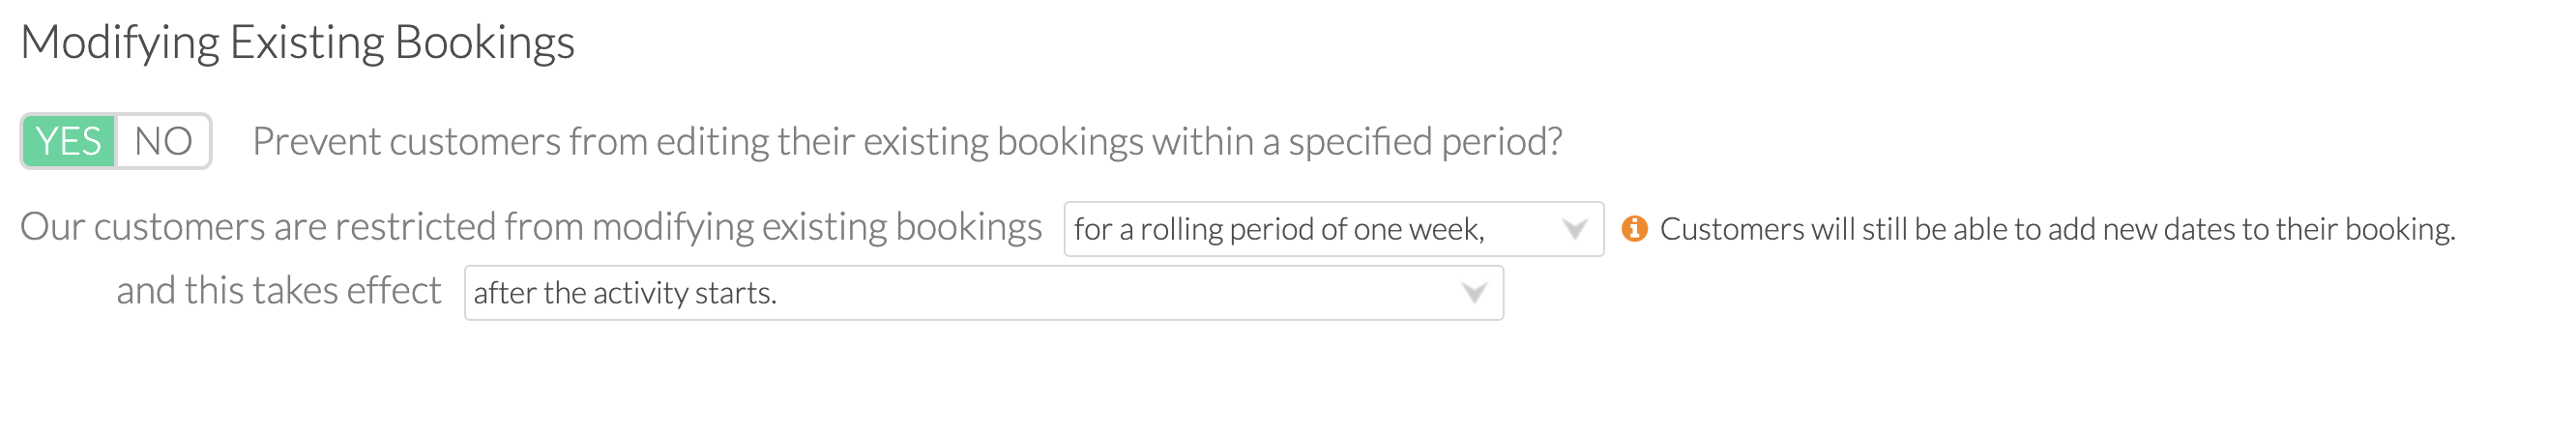This screenshot has width=2576, height=431.
Task: Toggle the prevent editing bookings switch
Action: (116, 141)
